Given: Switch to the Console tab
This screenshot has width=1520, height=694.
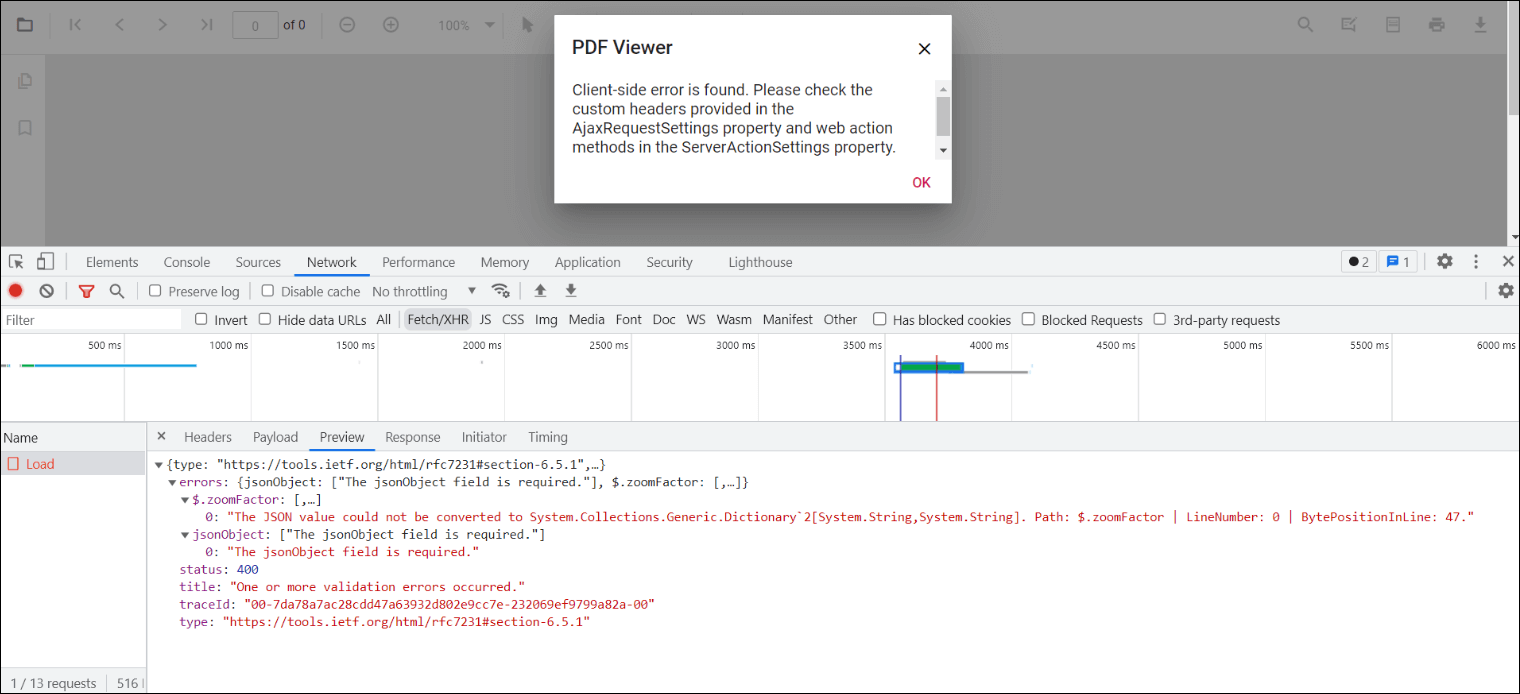Looking at the screenshot, I should tap(187, 262).
